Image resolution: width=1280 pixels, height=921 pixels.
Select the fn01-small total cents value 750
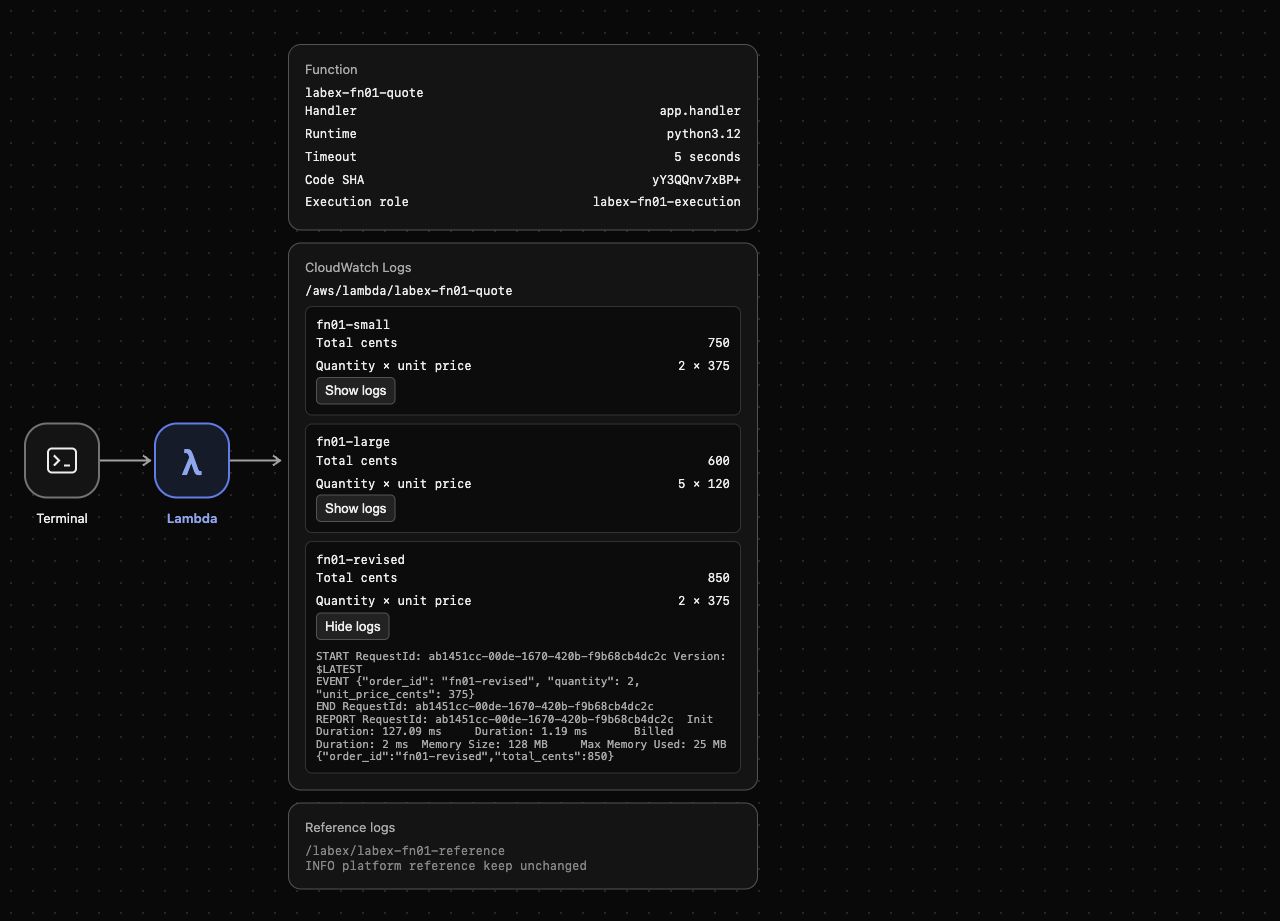point(718,343)
